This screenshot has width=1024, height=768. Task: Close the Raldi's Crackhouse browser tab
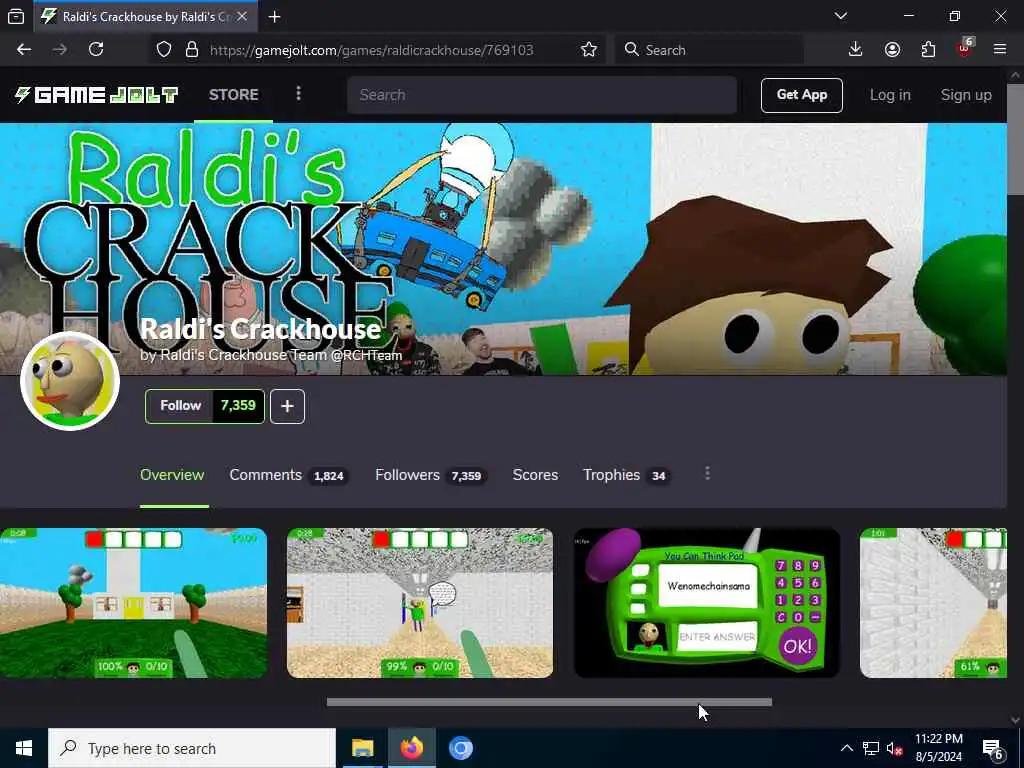(x=242, y=16)
